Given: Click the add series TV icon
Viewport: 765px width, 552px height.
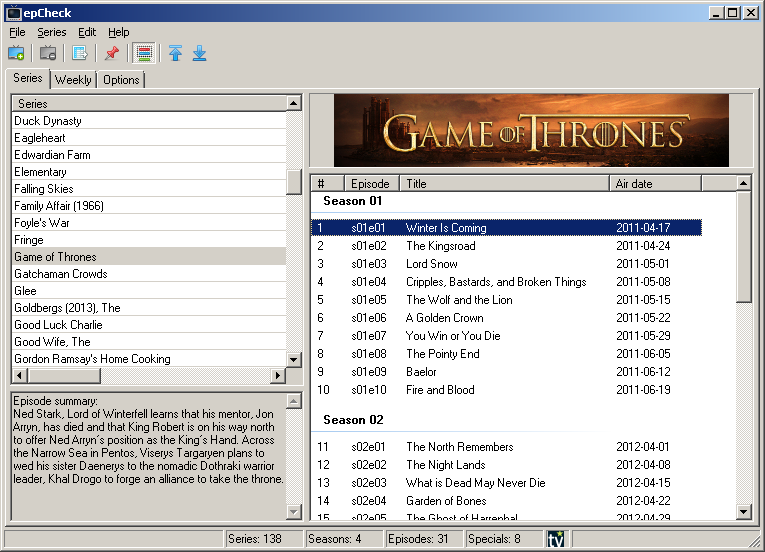Looking at the screenshot, I should (x=17, y=53).
